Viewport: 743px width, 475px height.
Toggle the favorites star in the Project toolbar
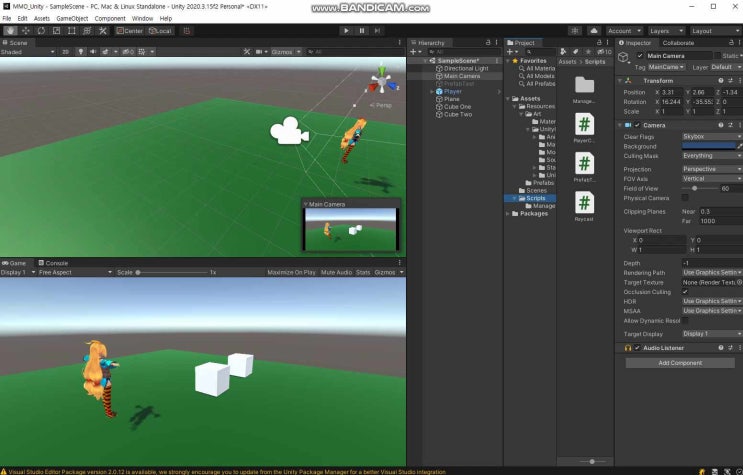588,52
